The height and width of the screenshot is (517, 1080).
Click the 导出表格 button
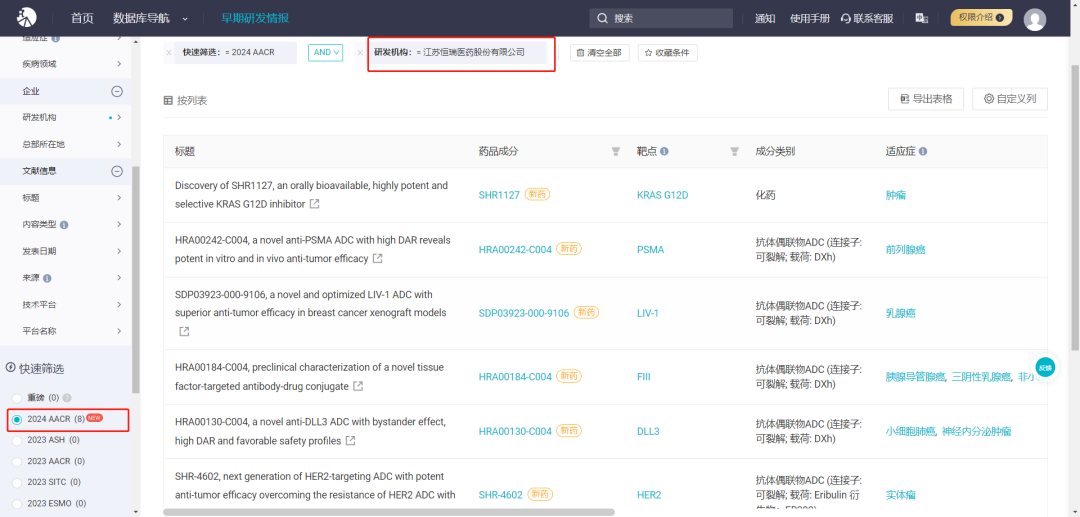click(926, 99)
